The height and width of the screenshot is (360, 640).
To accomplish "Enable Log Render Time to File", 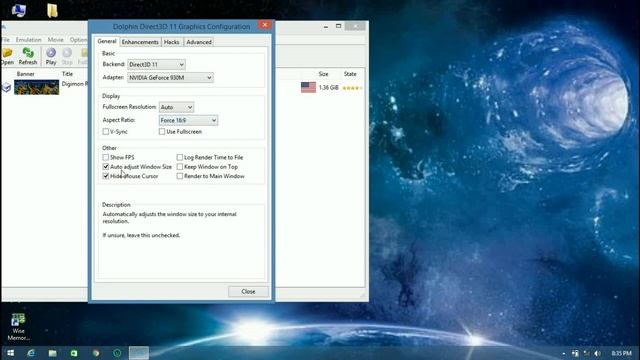I will 180,157.
